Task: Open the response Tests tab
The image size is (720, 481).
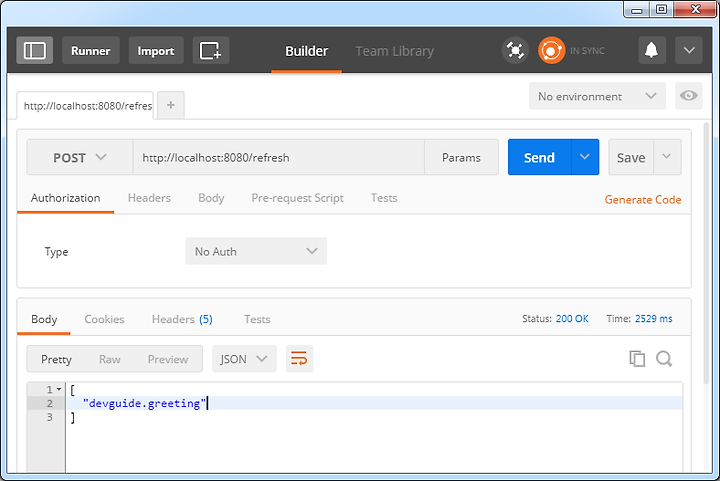Action: point(257,319)
